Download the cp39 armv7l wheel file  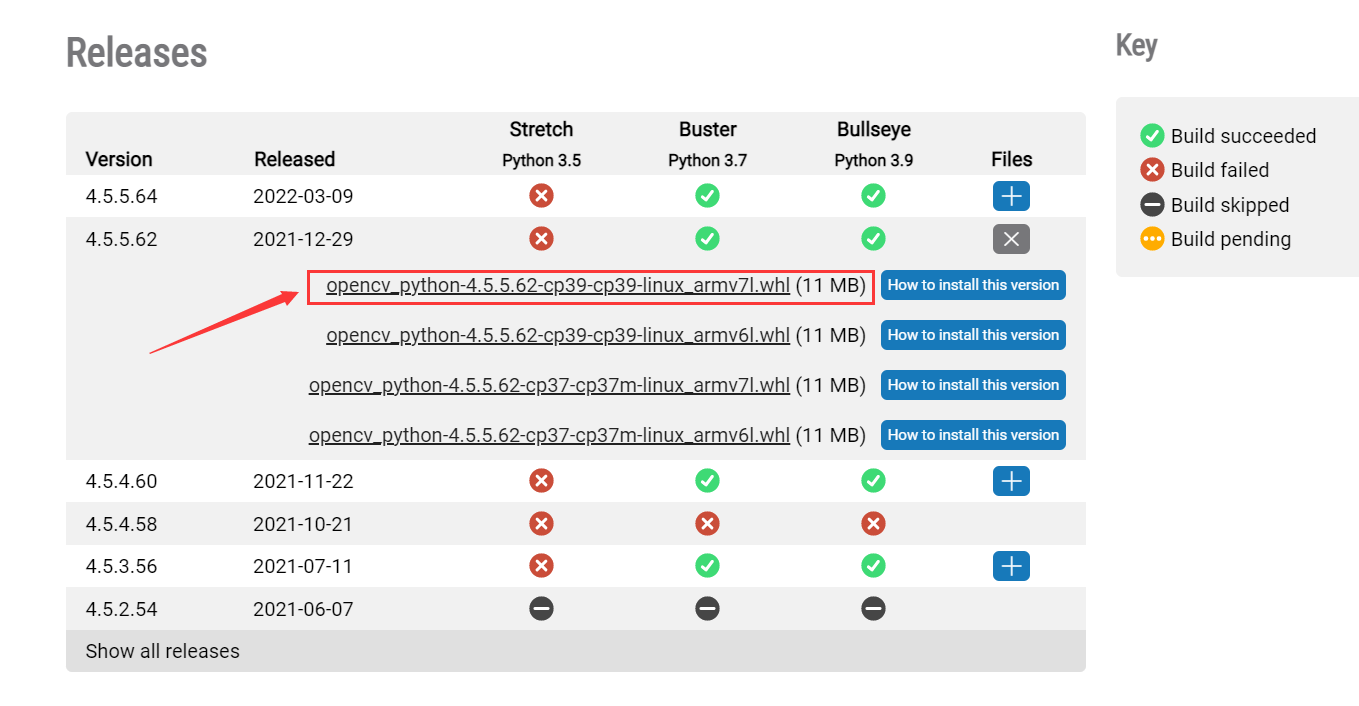point(558,285)
